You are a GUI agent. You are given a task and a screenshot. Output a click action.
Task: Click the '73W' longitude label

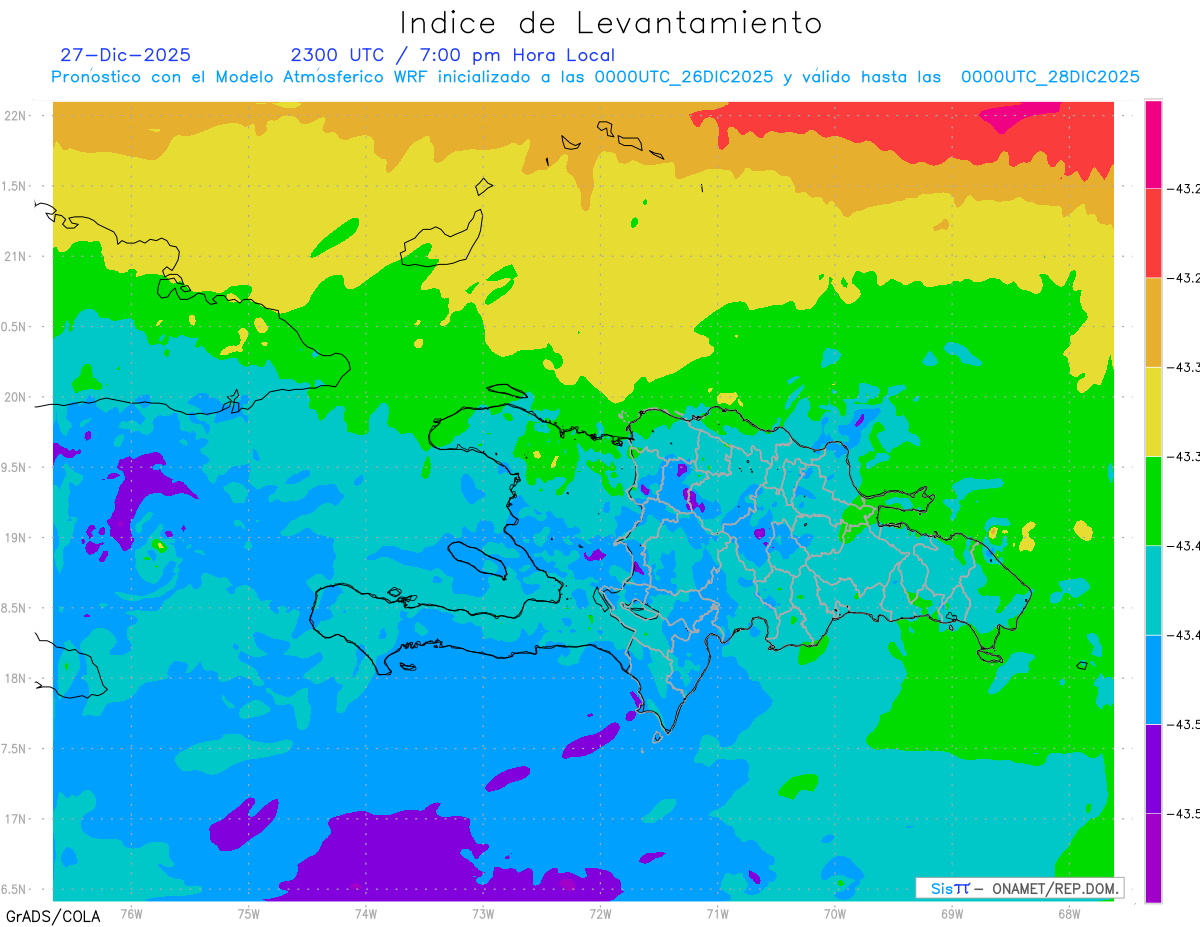click(x=483, y=913)
